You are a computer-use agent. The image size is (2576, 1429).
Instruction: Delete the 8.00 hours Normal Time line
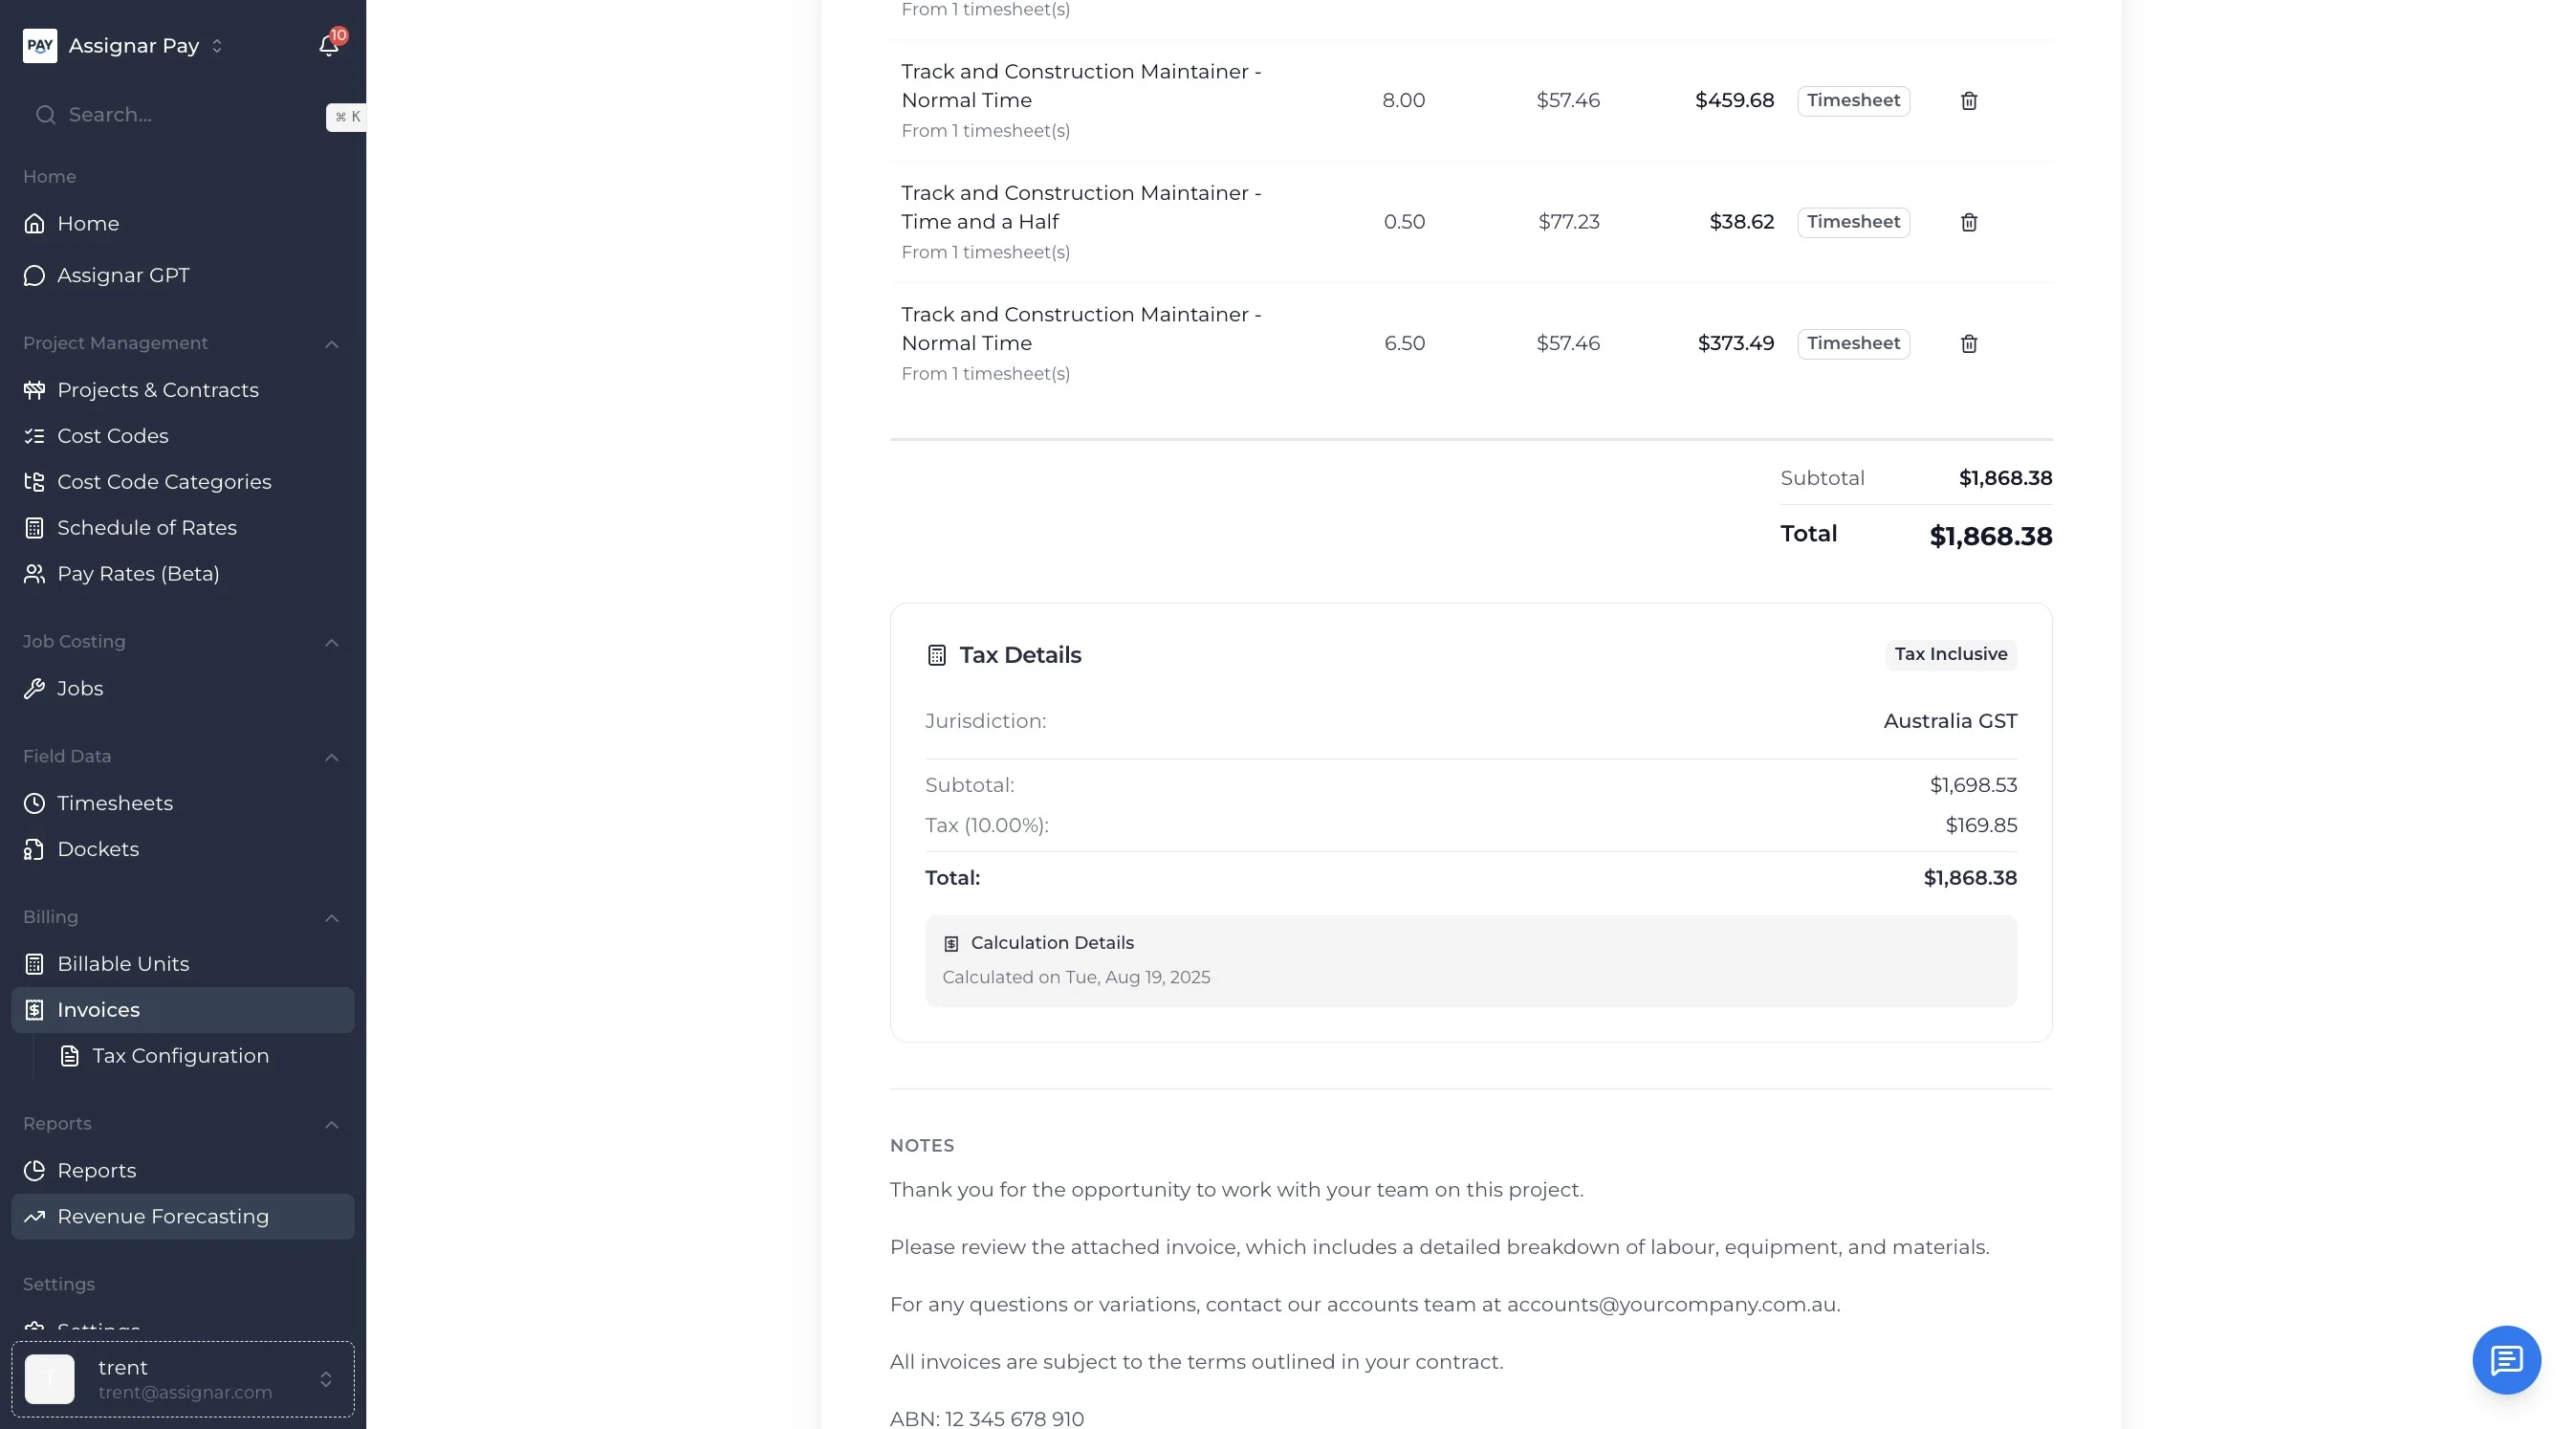point(1968,101)
